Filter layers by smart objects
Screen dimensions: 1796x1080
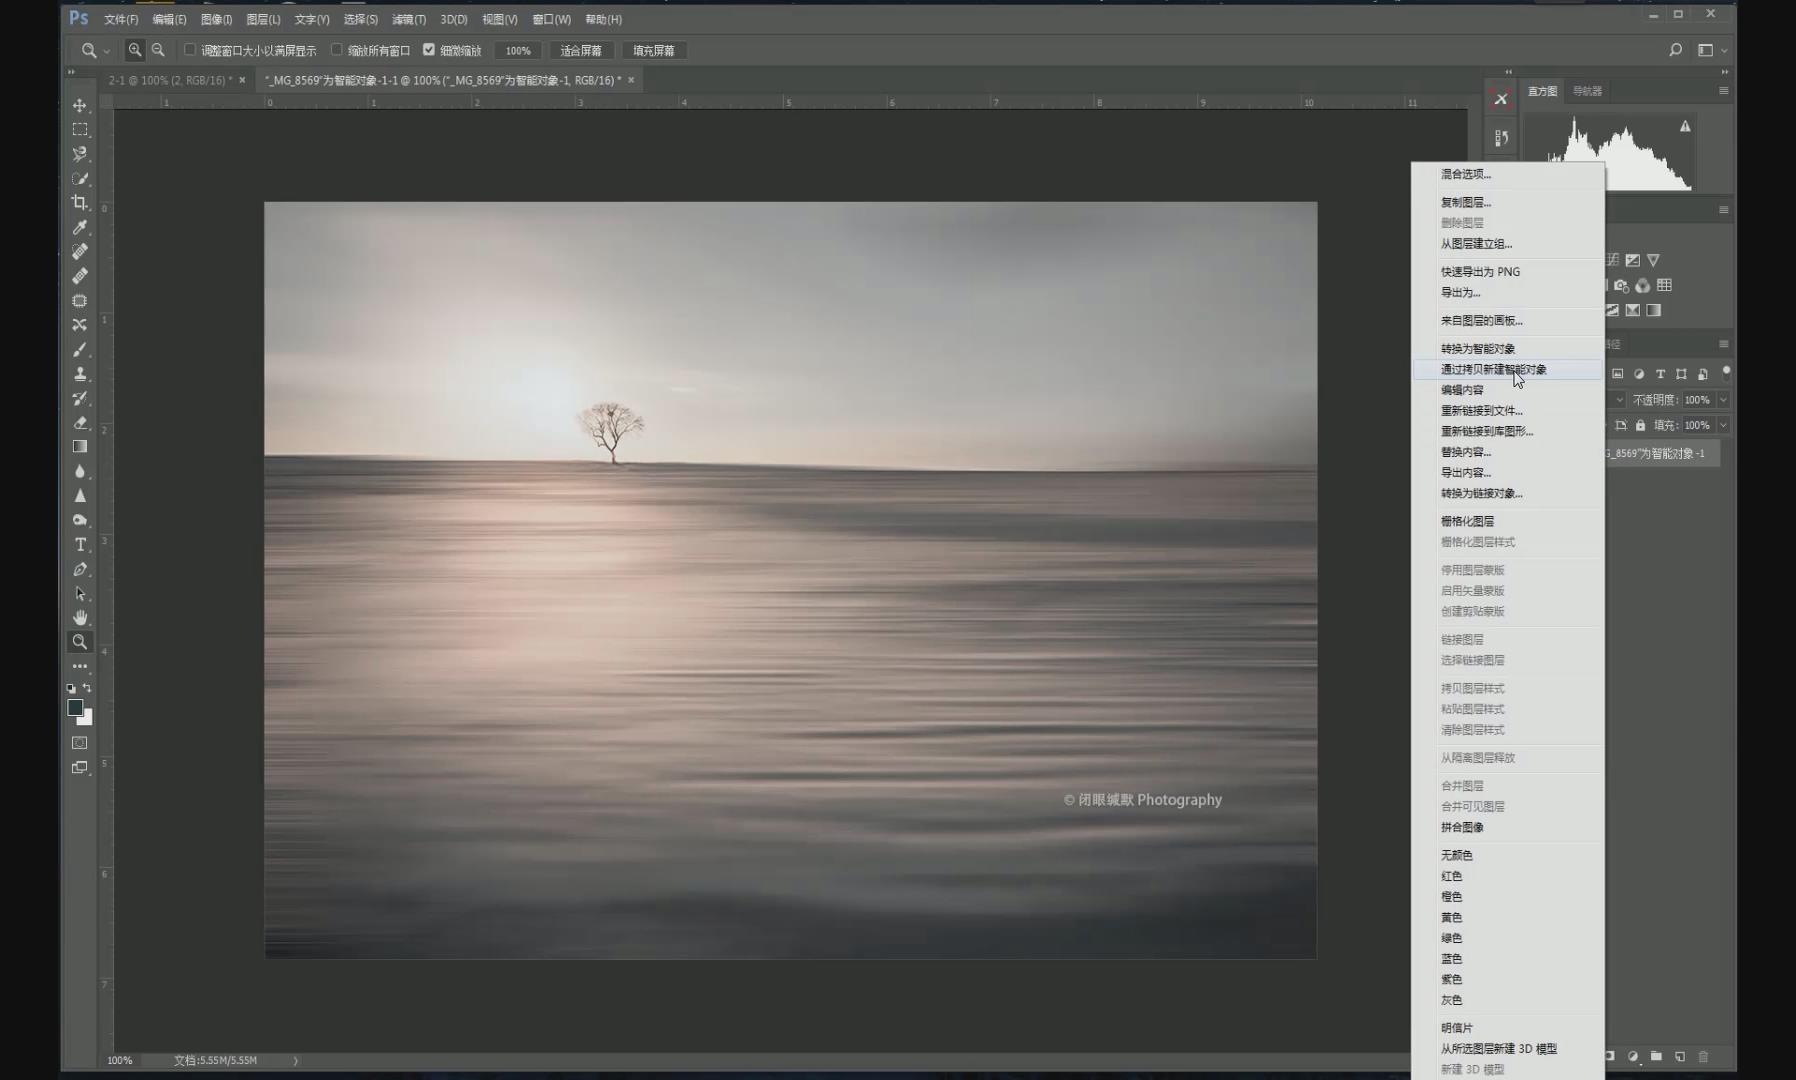click(x=1702, y=374)
